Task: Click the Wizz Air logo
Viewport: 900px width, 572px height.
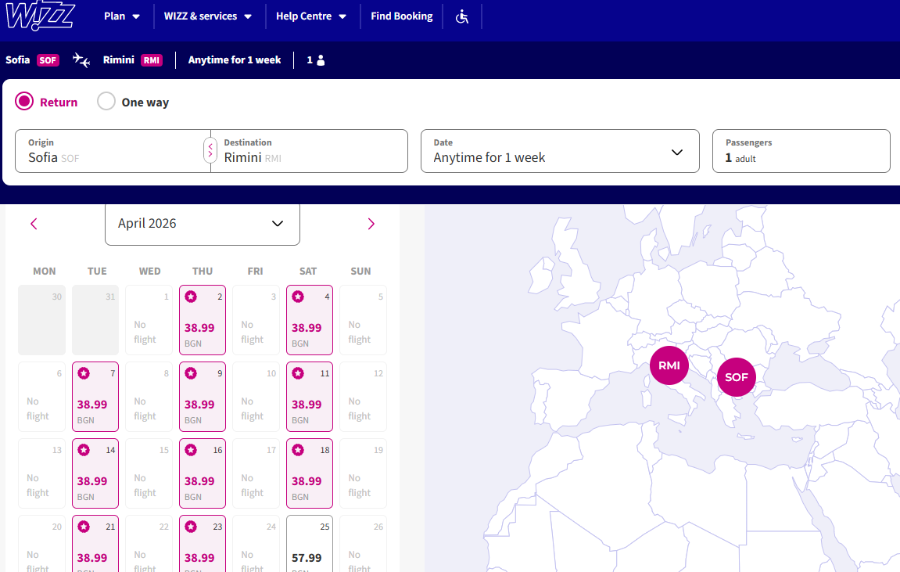Action: (x=40, y=15)
